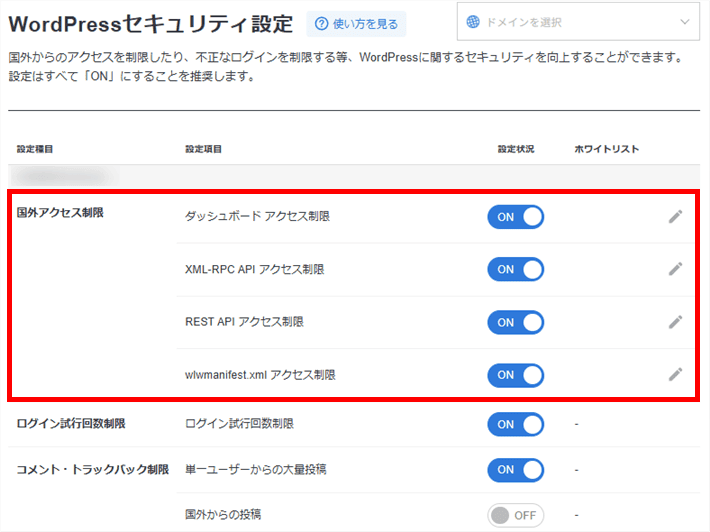The height and width of the screenshot is (532, 710).
Task: Edit whitelist for wlwmanifest.xml アクセス制限
Action: 675,374
